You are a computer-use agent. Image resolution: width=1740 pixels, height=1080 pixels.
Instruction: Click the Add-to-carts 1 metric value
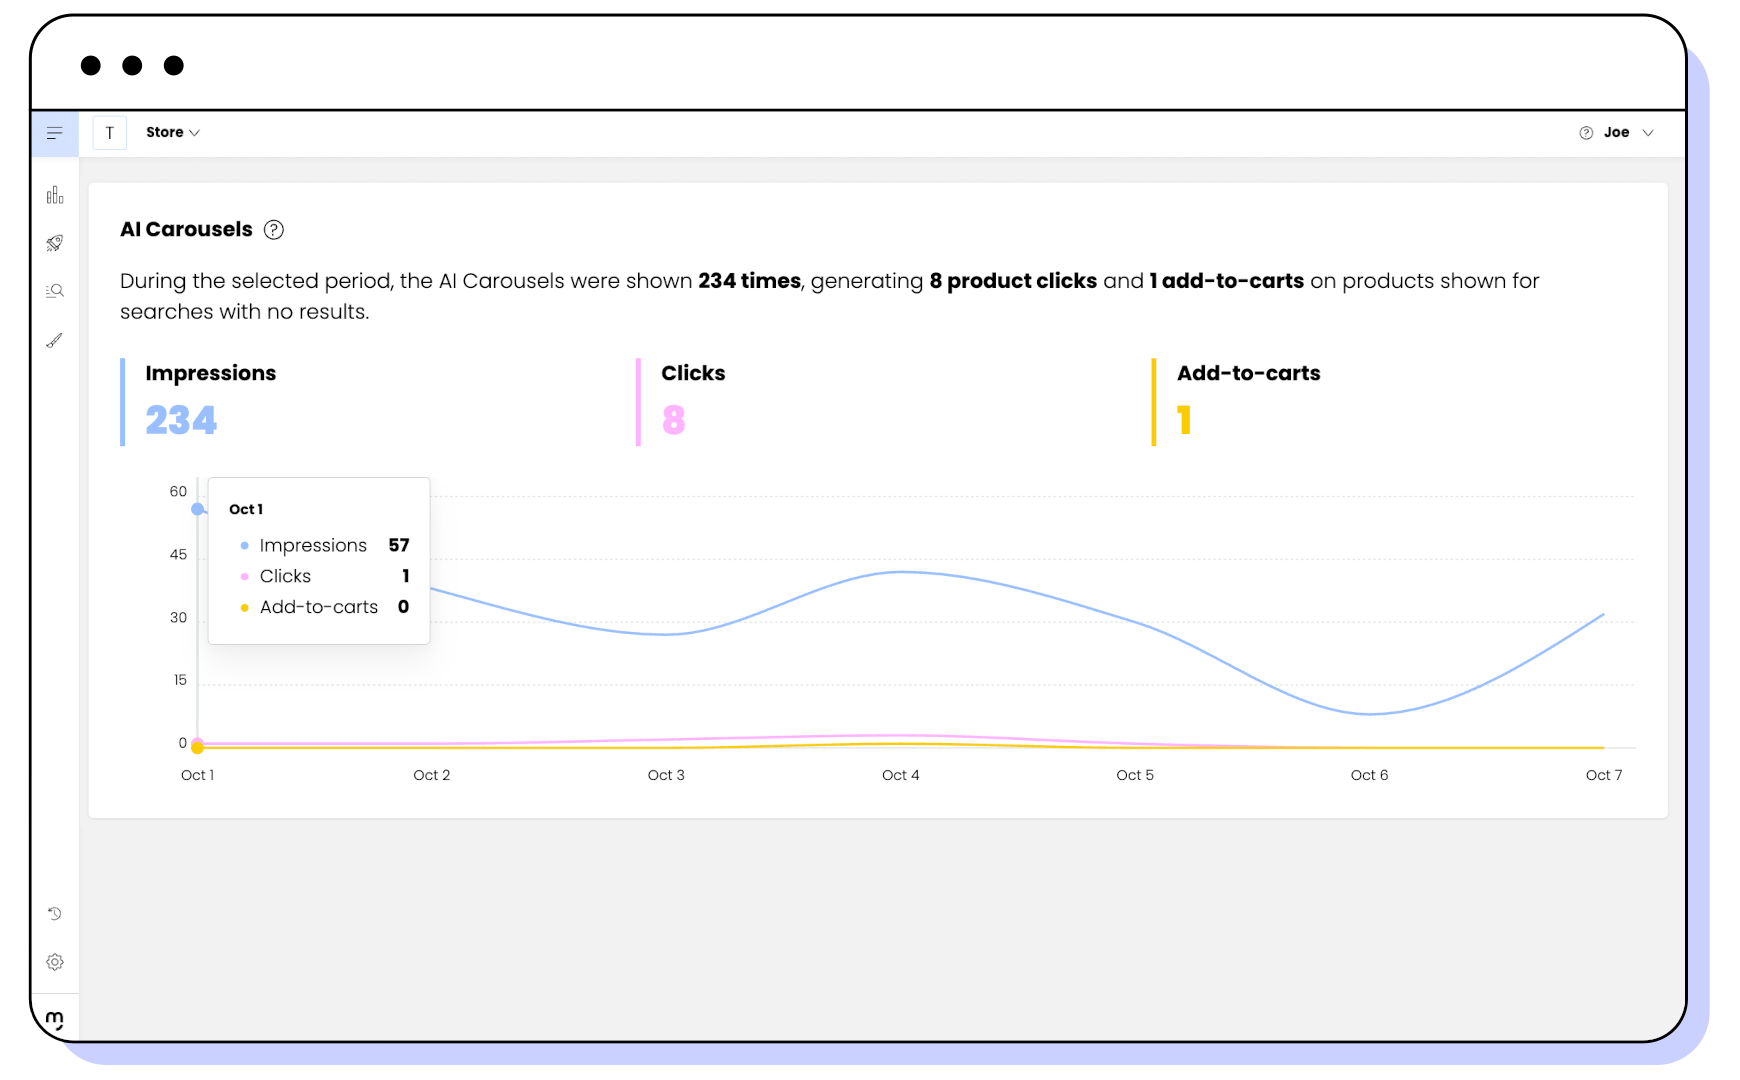(1184, 420)
